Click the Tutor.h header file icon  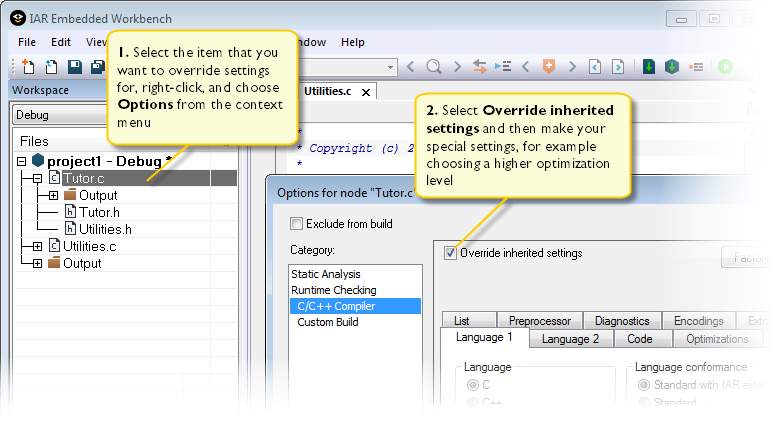tap(70, 212)
